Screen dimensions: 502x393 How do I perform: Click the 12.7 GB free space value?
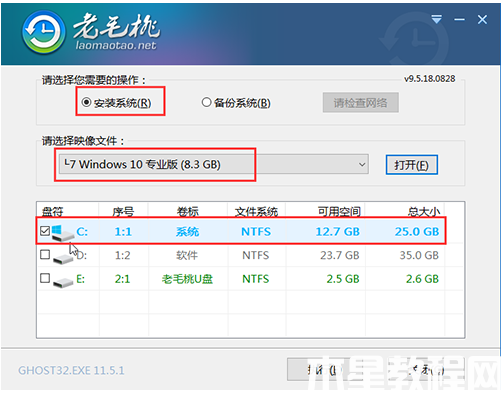[338, 231]
